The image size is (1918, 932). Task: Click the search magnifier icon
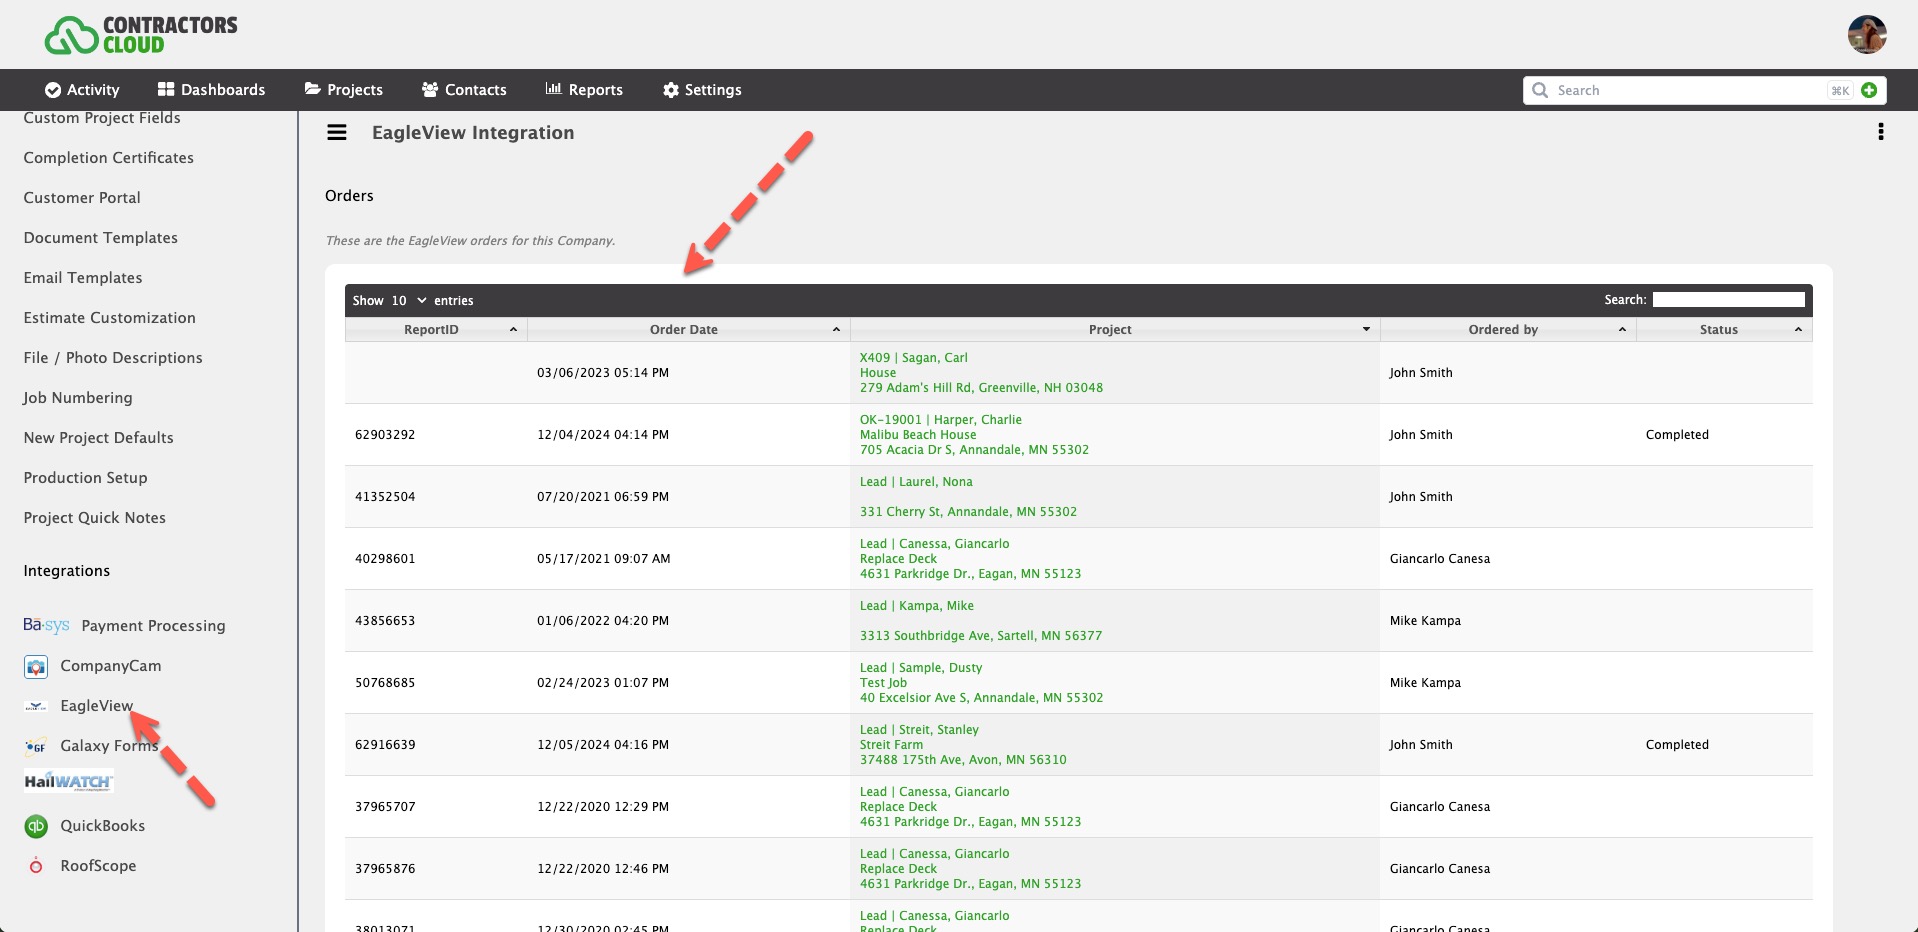(x=1540, y=90)
